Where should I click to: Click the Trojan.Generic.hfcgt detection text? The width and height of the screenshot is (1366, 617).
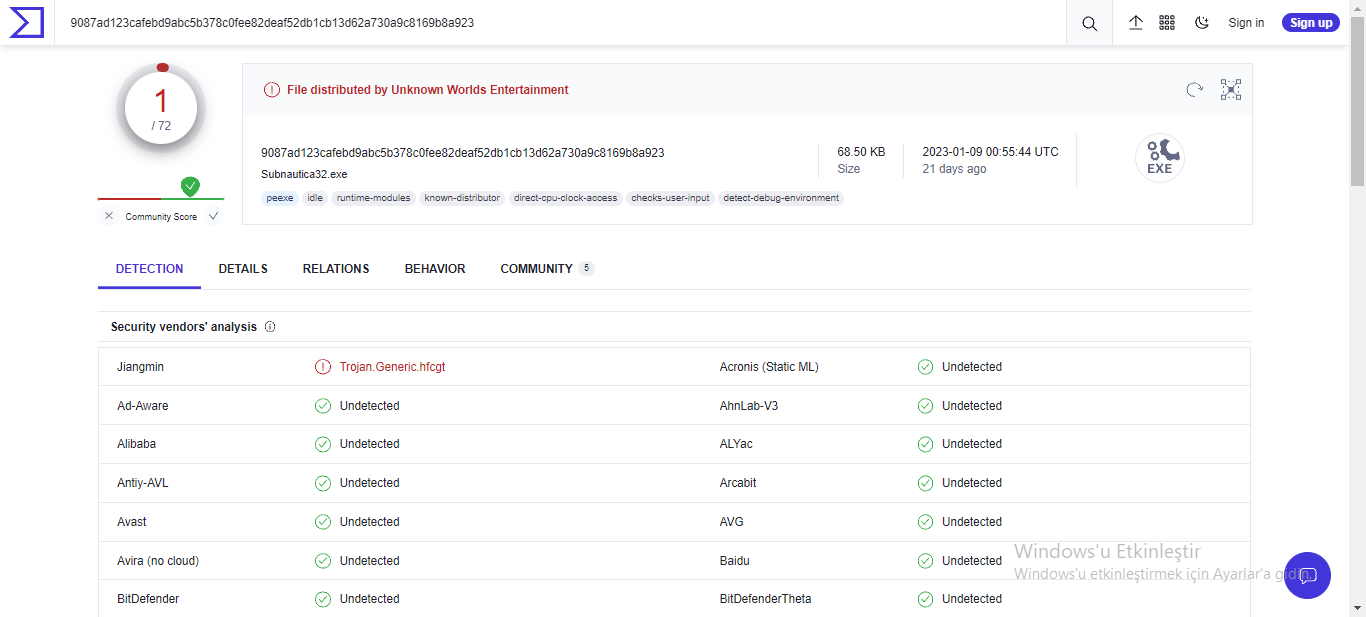coord(392,367)
